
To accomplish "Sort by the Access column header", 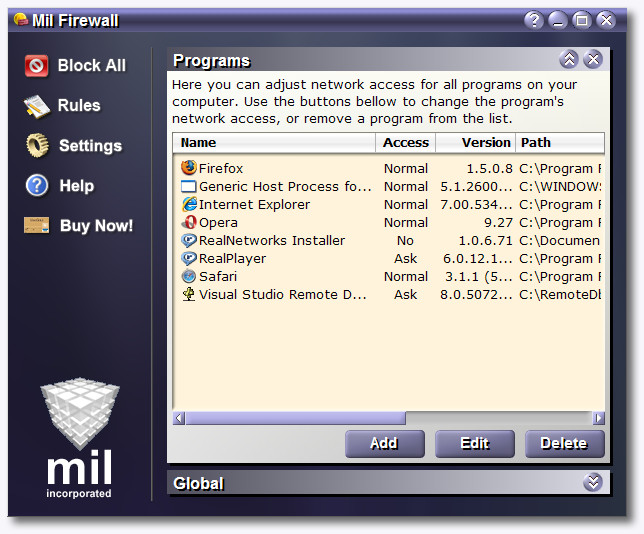I will (x=406, y=143).
